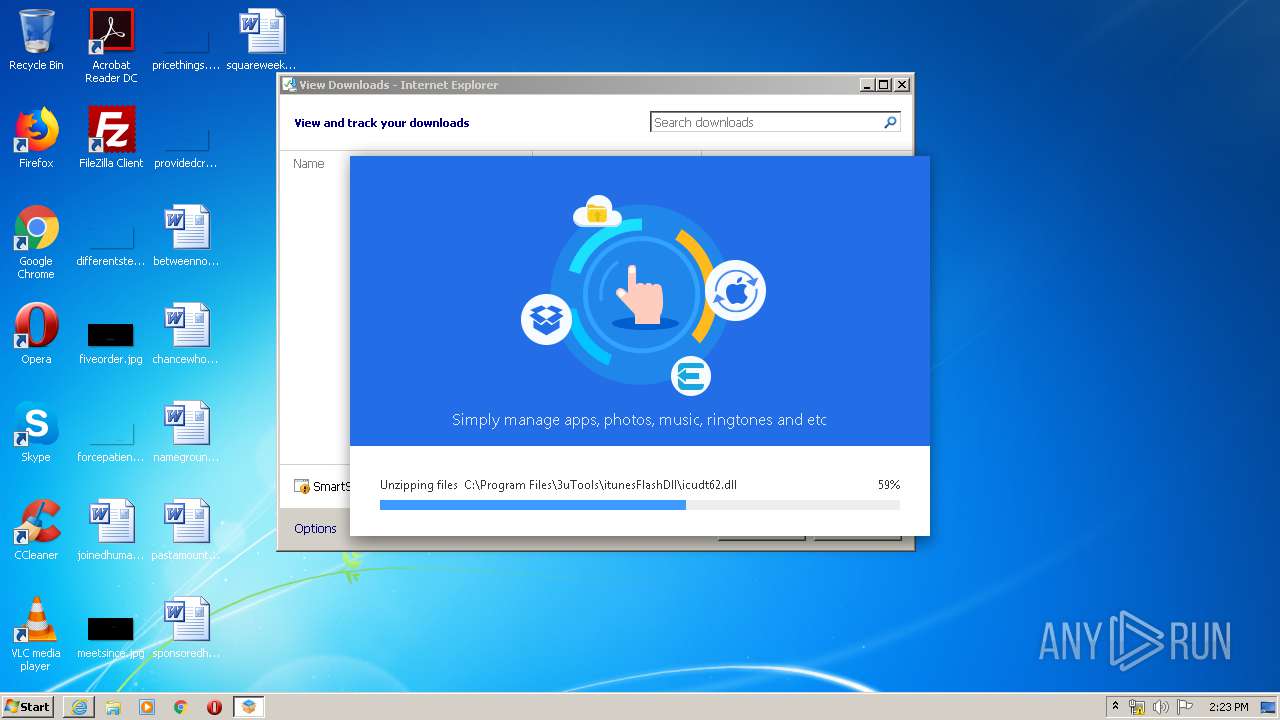Show hidden system tray icons
The image size is (1280, 720).
coord(1116,707)
